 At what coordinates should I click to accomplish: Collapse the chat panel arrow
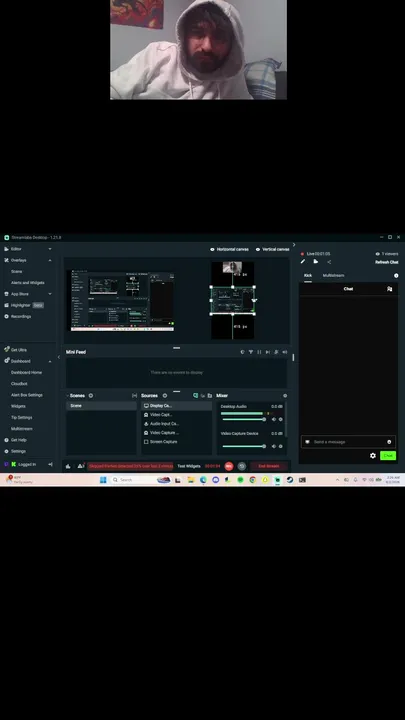point(294,245)
